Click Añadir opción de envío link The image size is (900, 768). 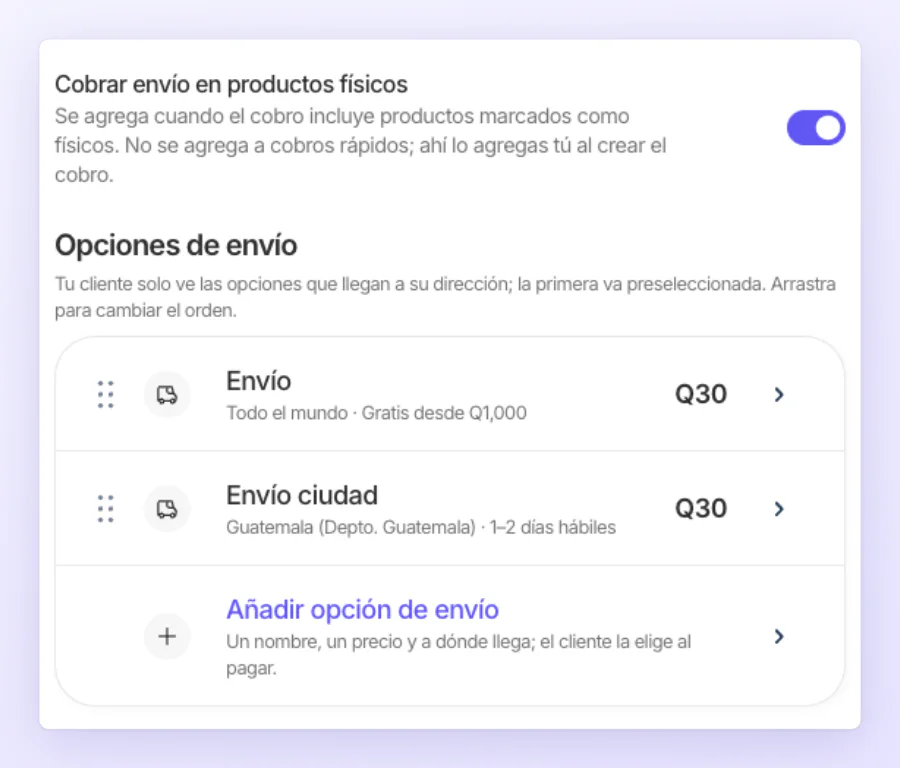click(x=363, y=609)
